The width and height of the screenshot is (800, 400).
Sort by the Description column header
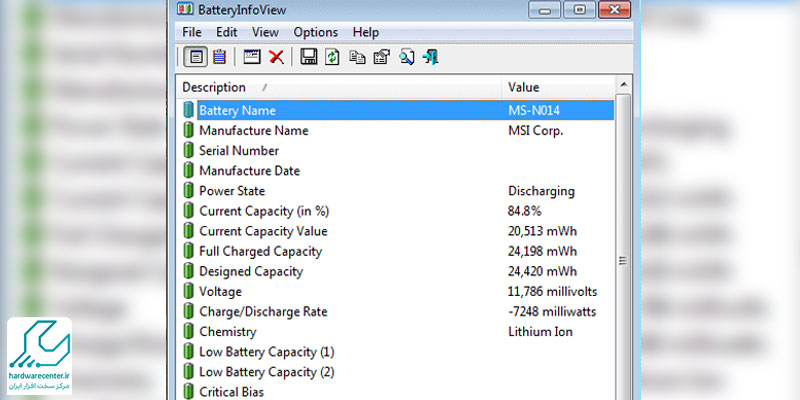339,87
